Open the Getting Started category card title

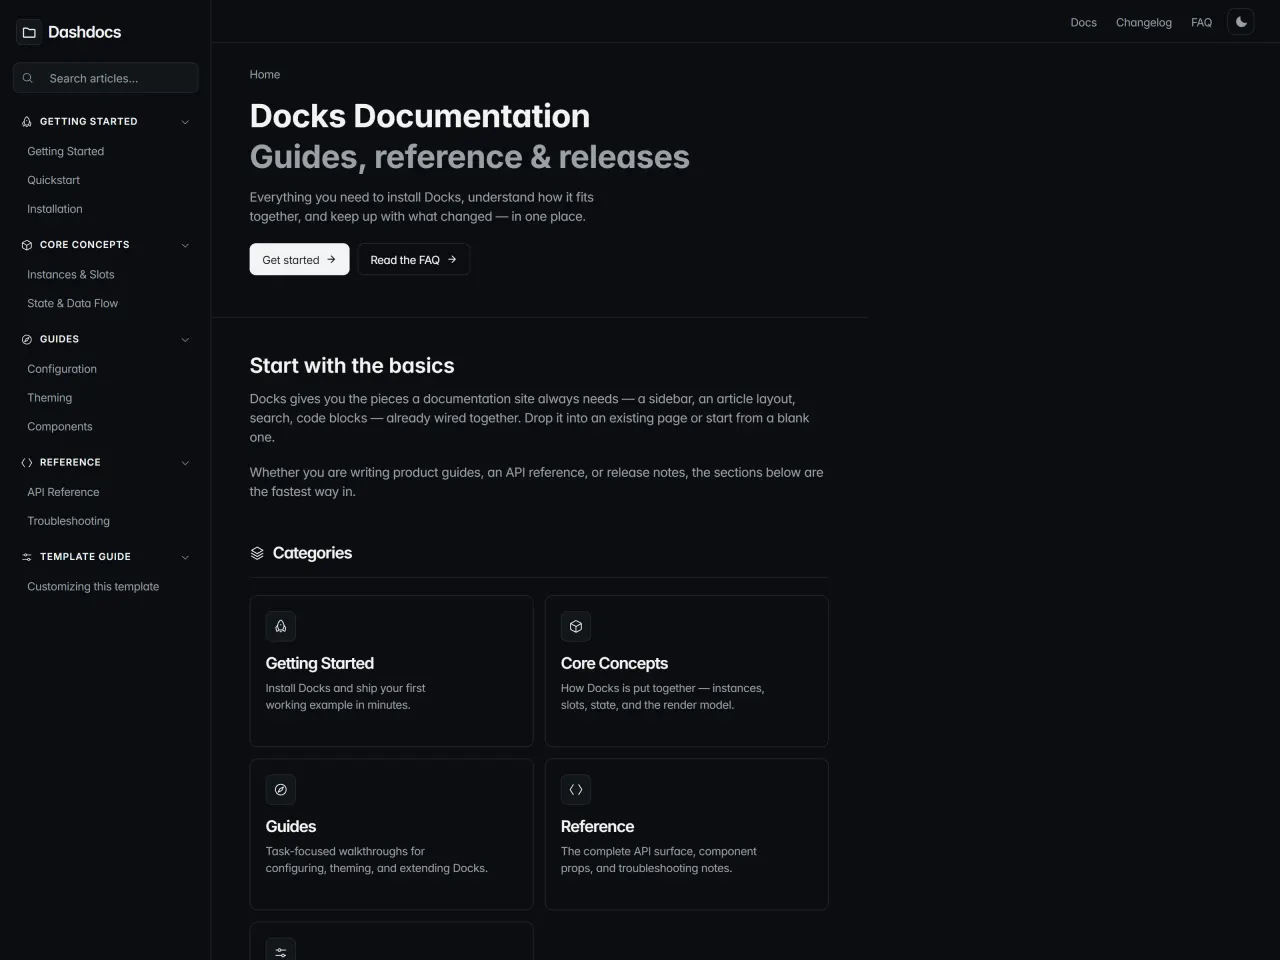[x=320, y=663]
